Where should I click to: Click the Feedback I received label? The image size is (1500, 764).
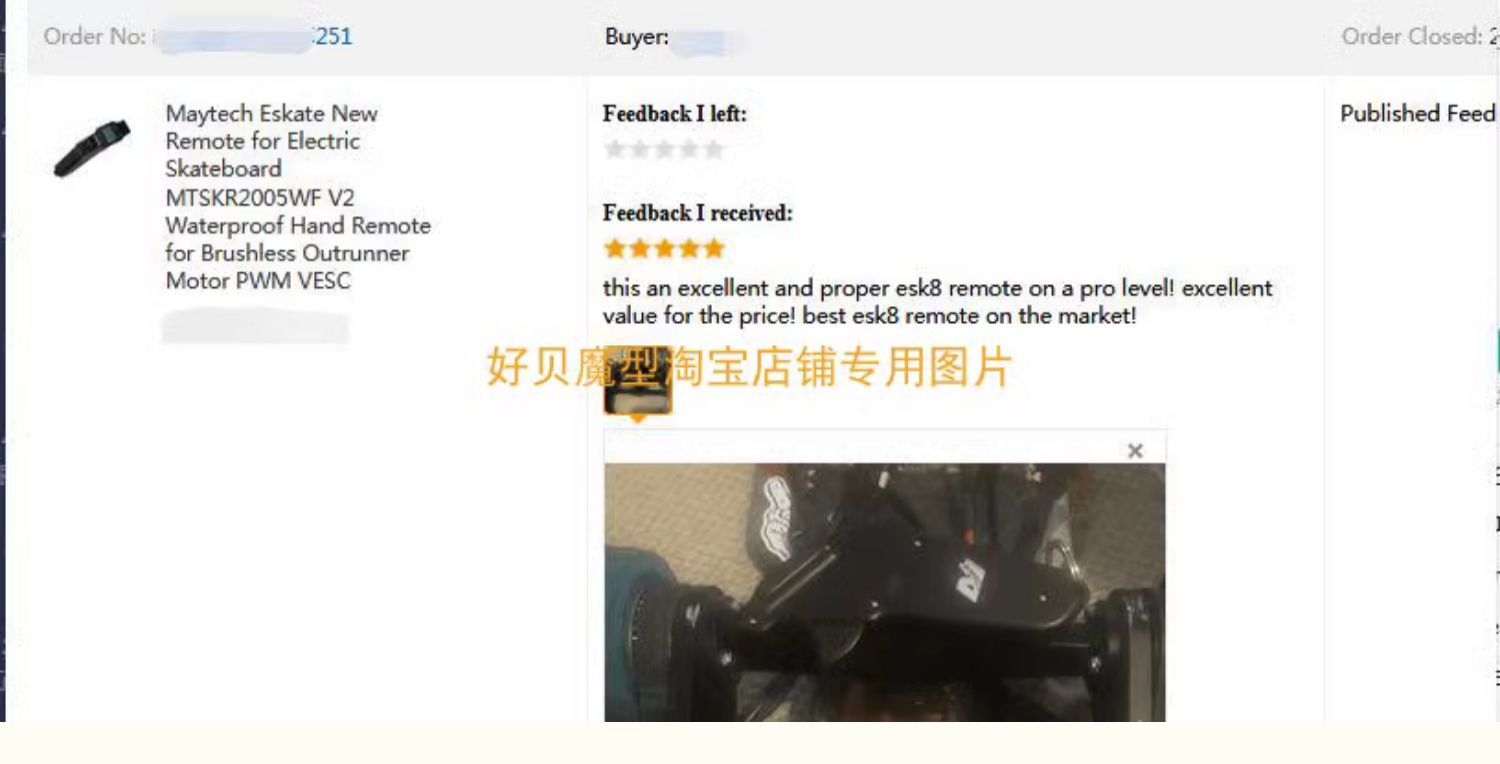point(697,213)
